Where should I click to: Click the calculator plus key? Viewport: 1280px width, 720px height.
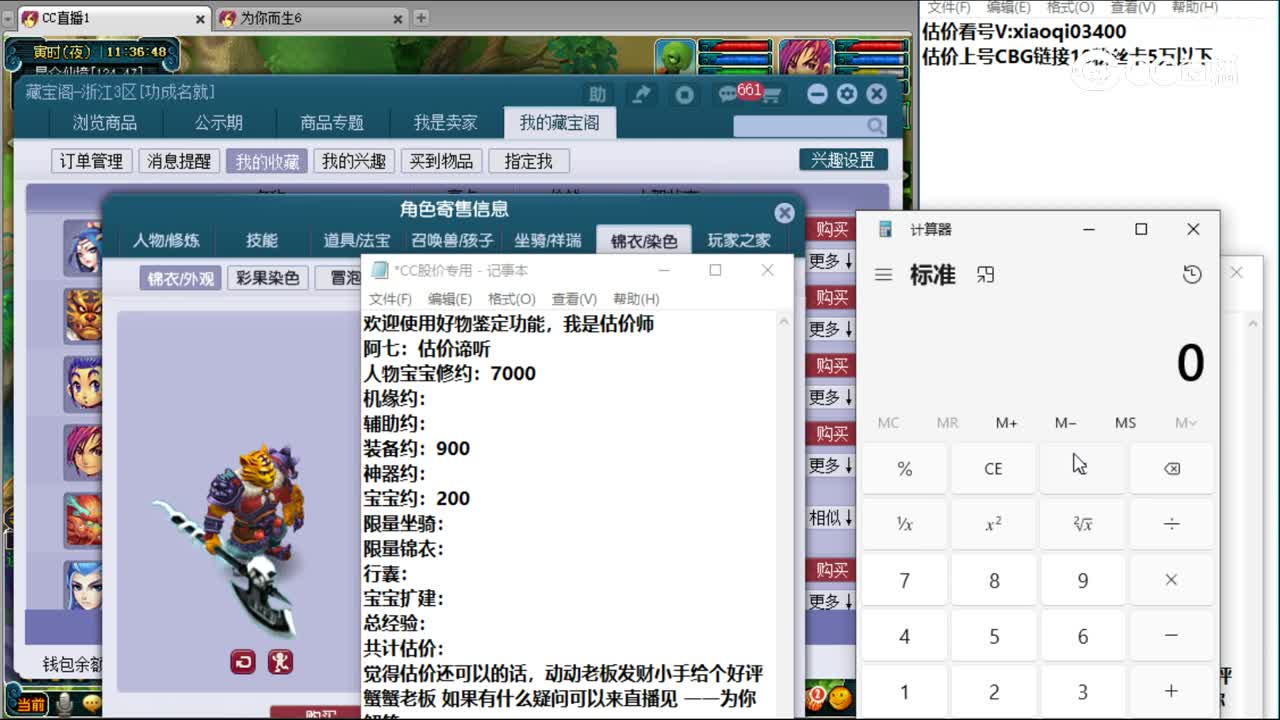[1172, 692]
